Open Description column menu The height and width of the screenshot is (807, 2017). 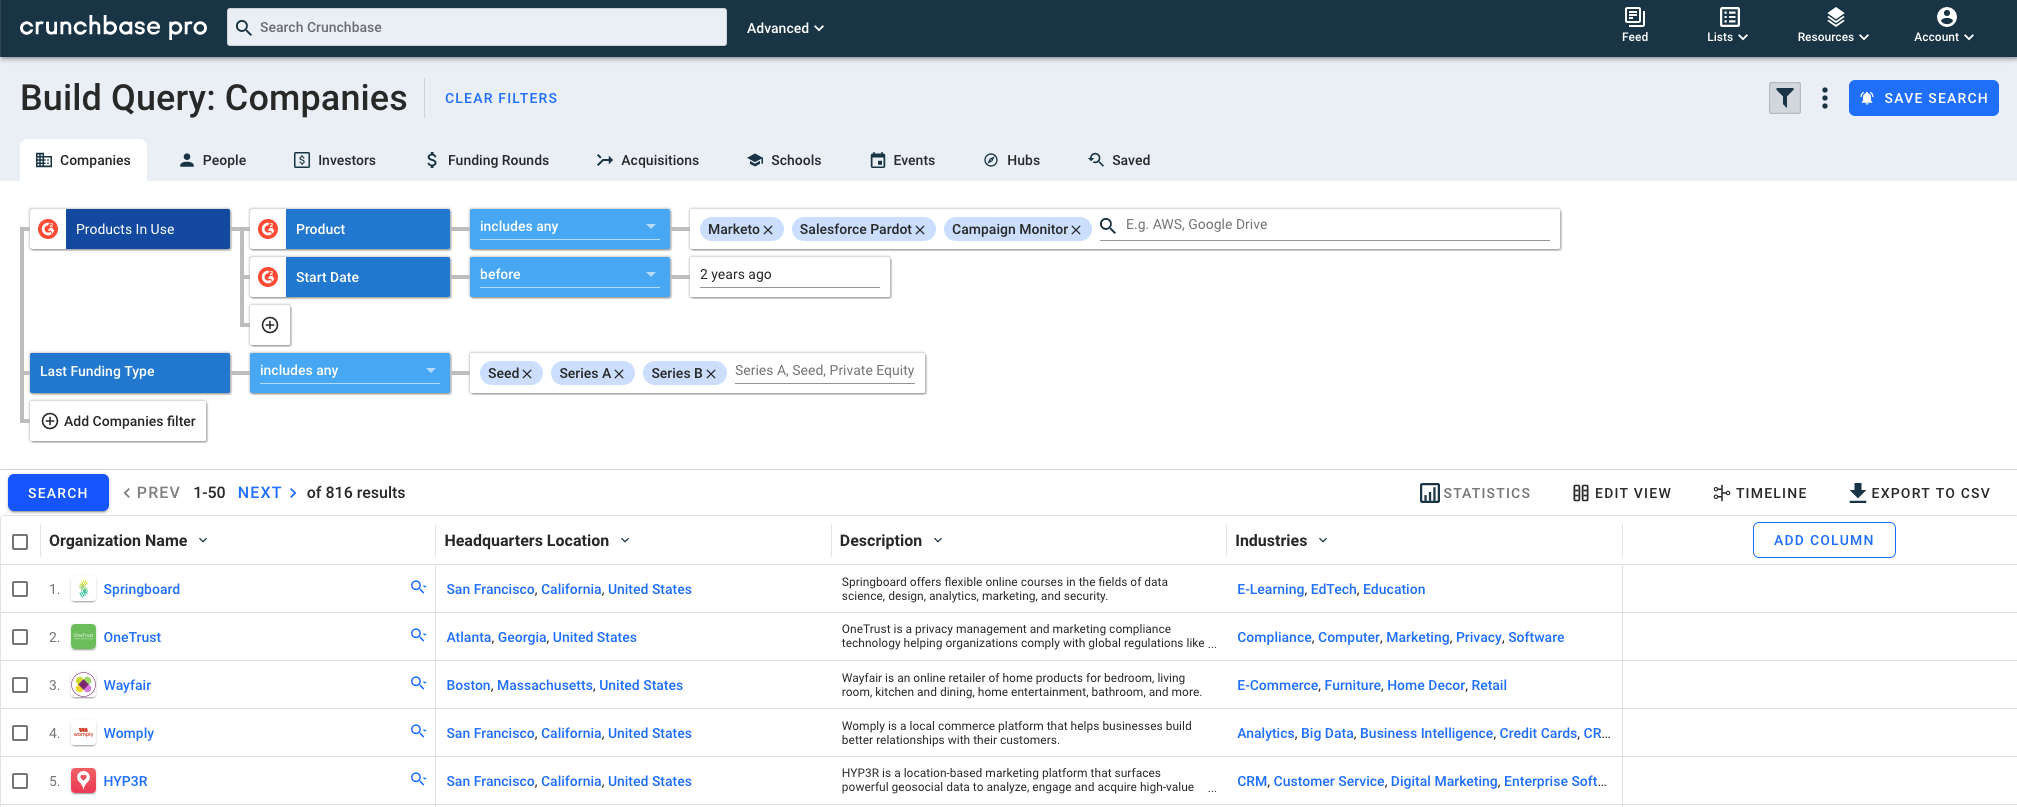point(938,540)
